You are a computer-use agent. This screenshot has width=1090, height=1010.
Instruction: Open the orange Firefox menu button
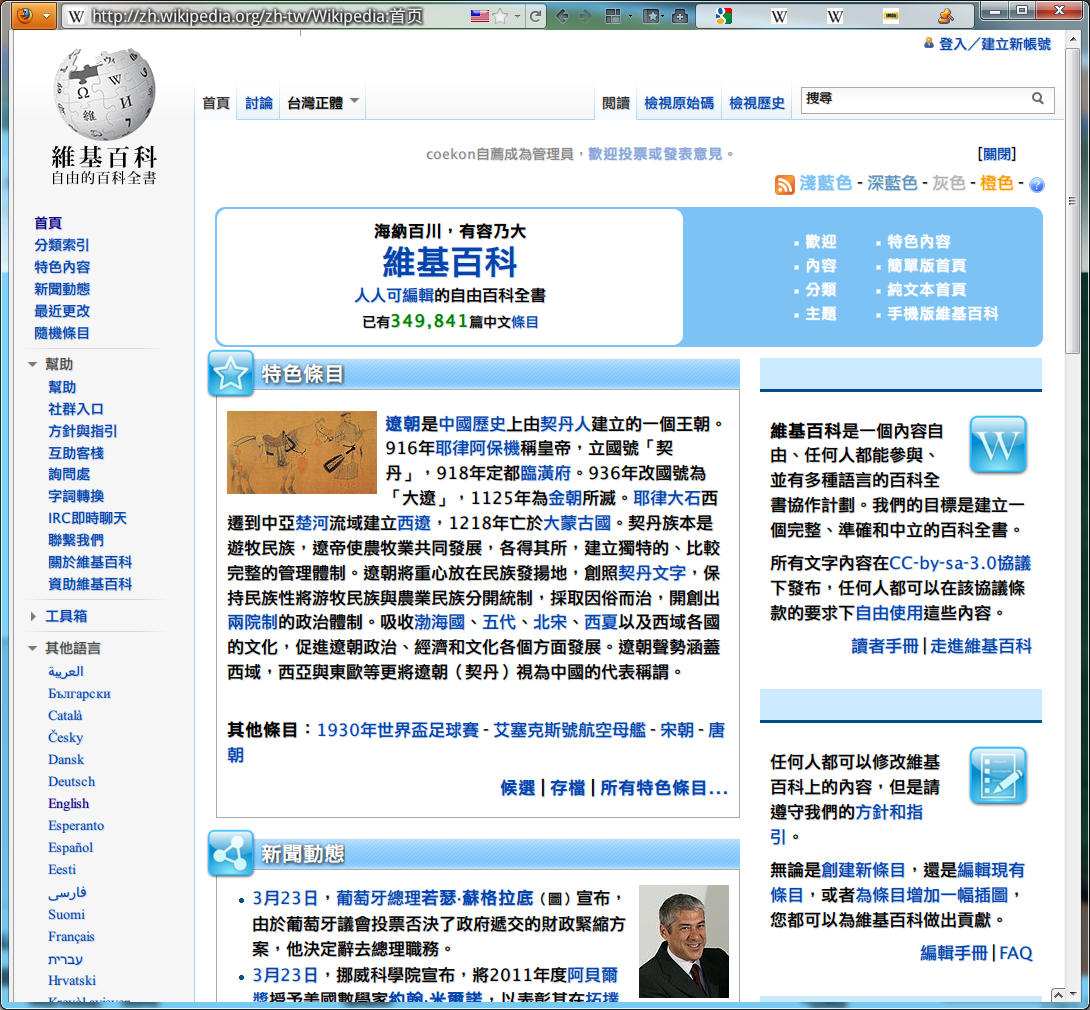click(33, 15)
